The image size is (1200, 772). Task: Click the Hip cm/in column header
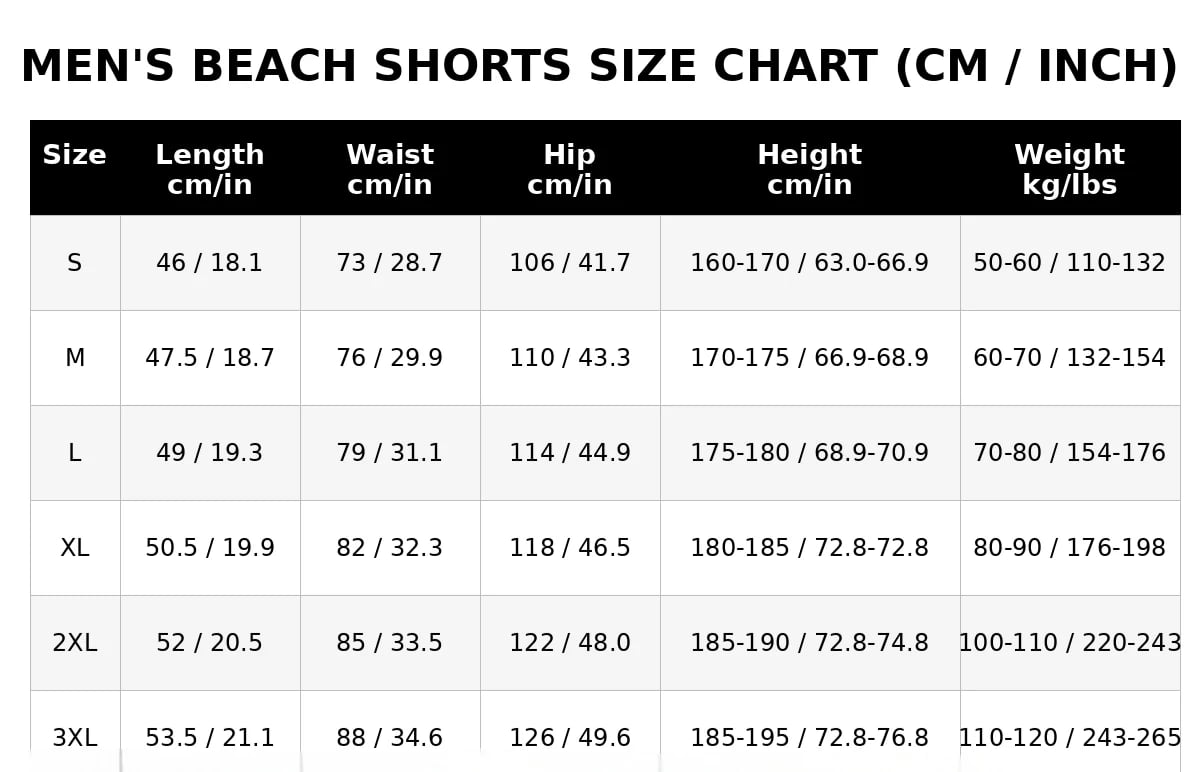coord(570,167)
